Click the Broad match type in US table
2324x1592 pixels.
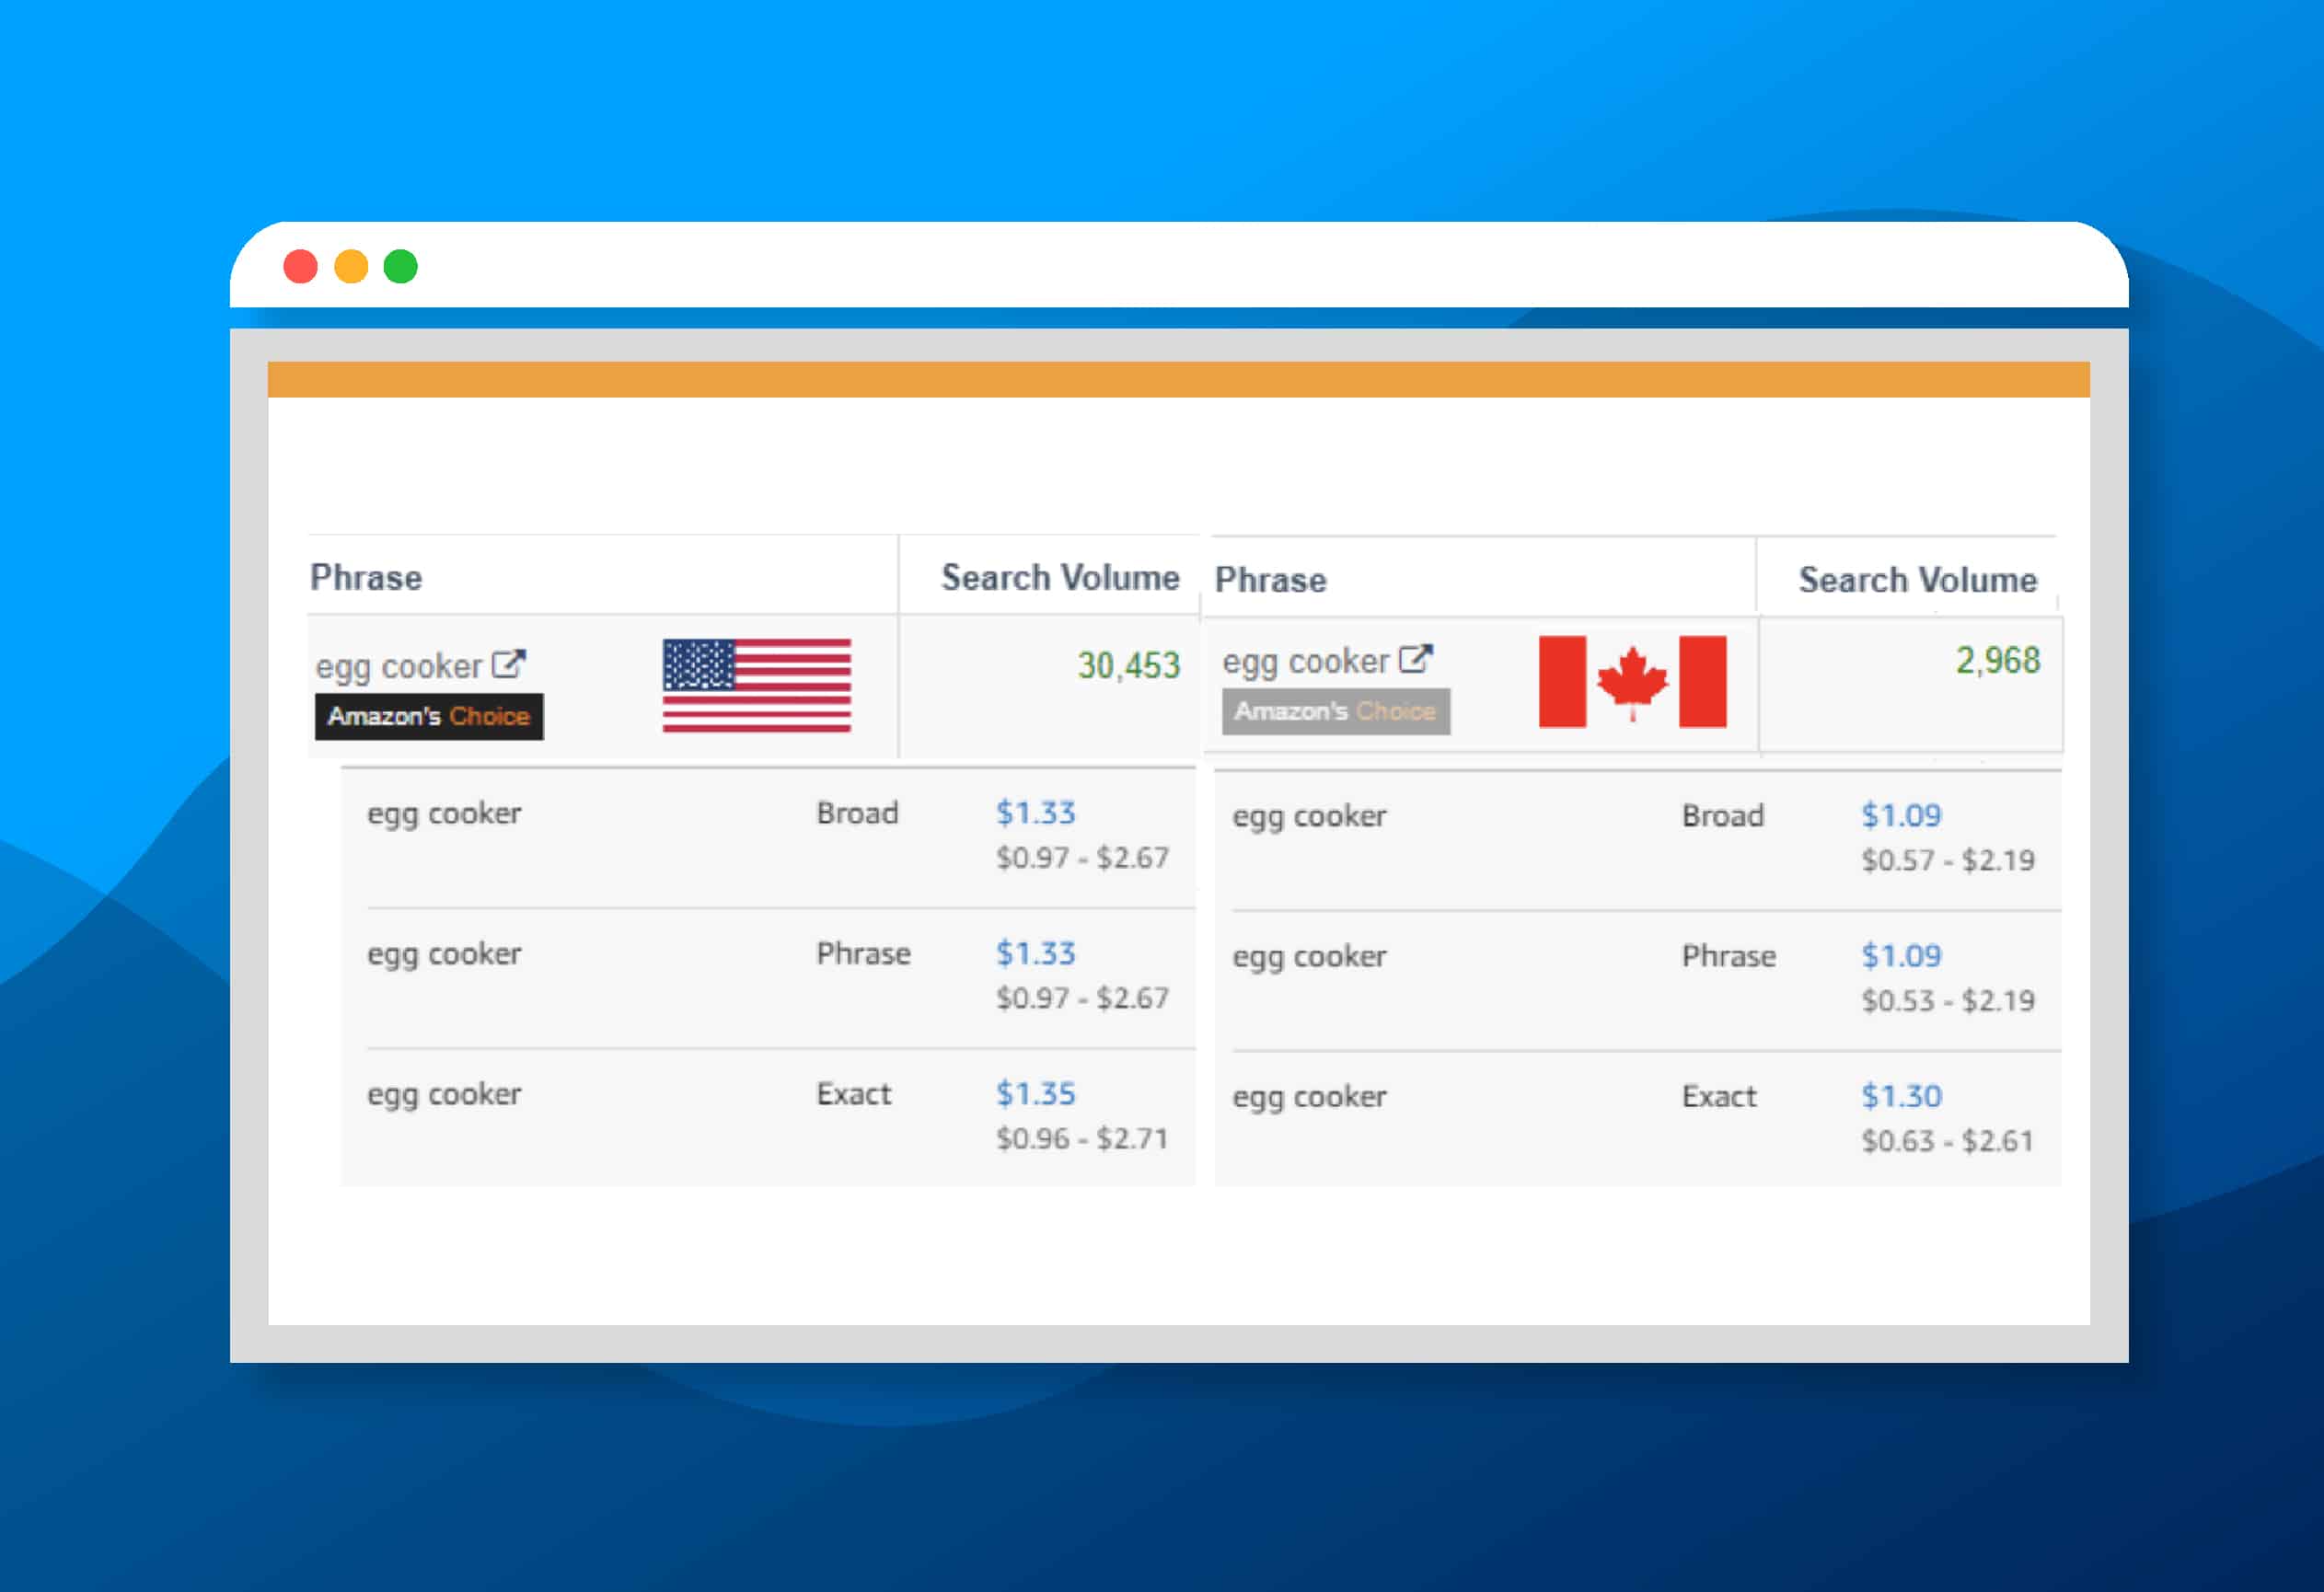[x=857, y=813]
